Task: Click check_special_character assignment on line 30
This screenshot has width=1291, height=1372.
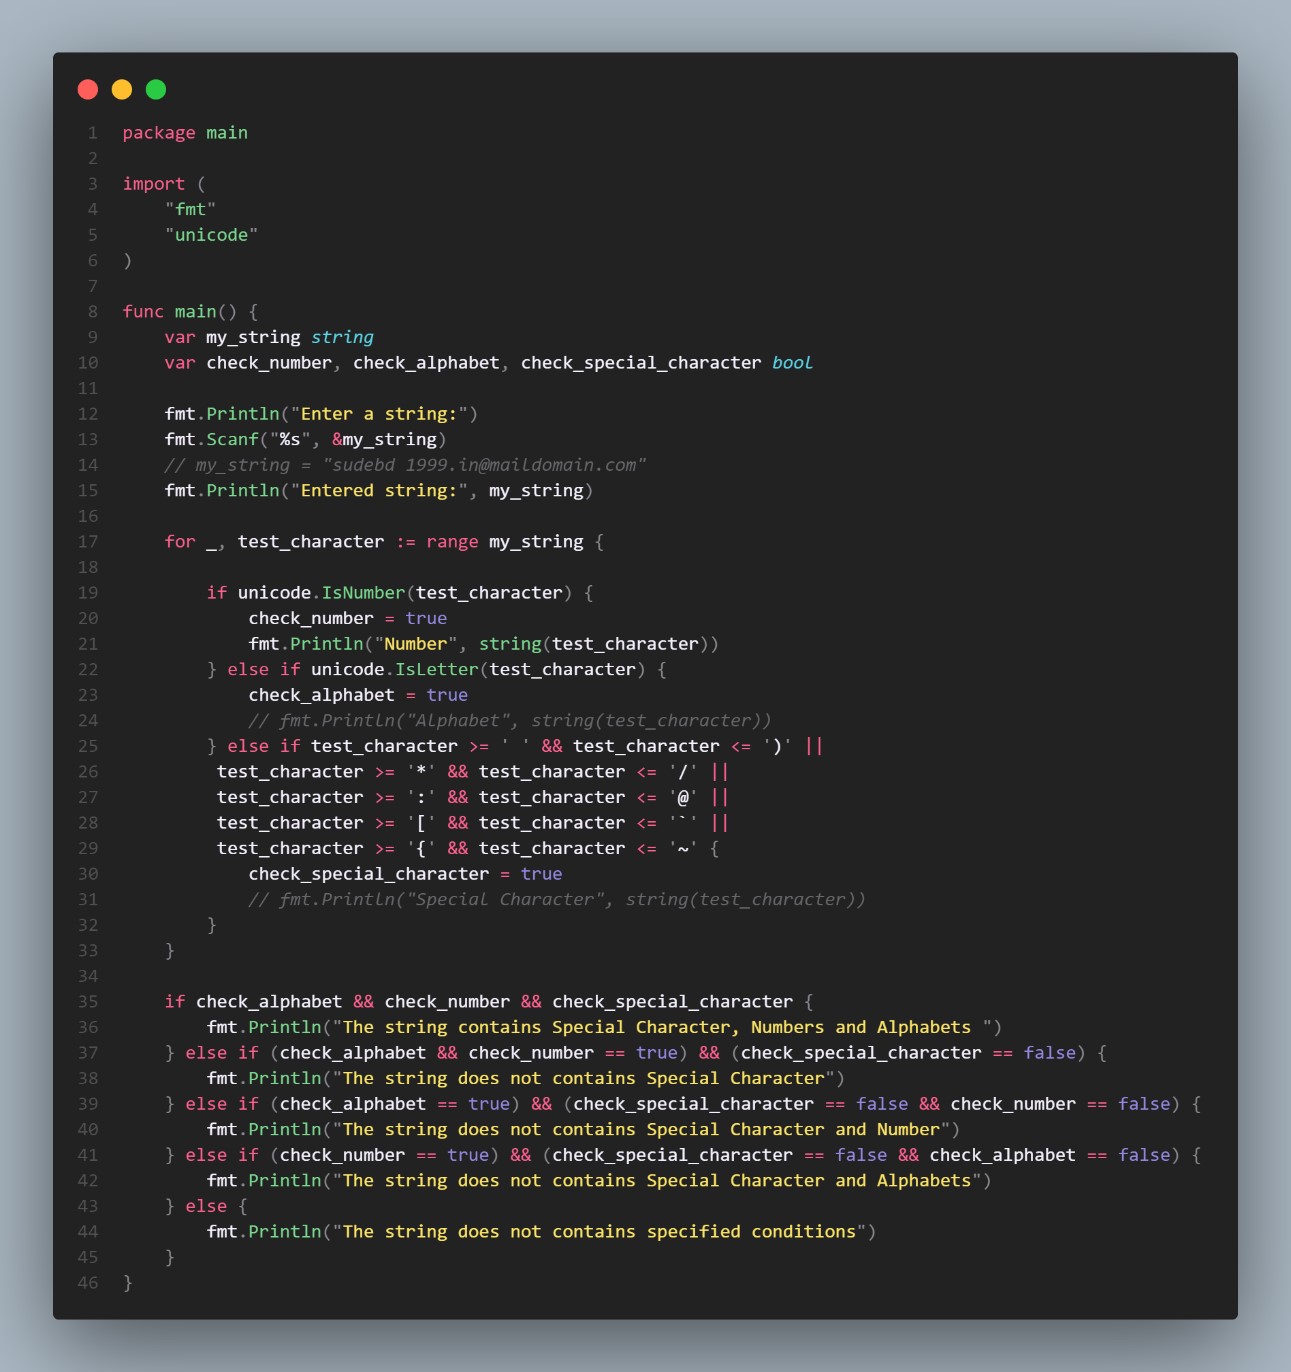Action: pyautogui.click(x=404, y=873)
